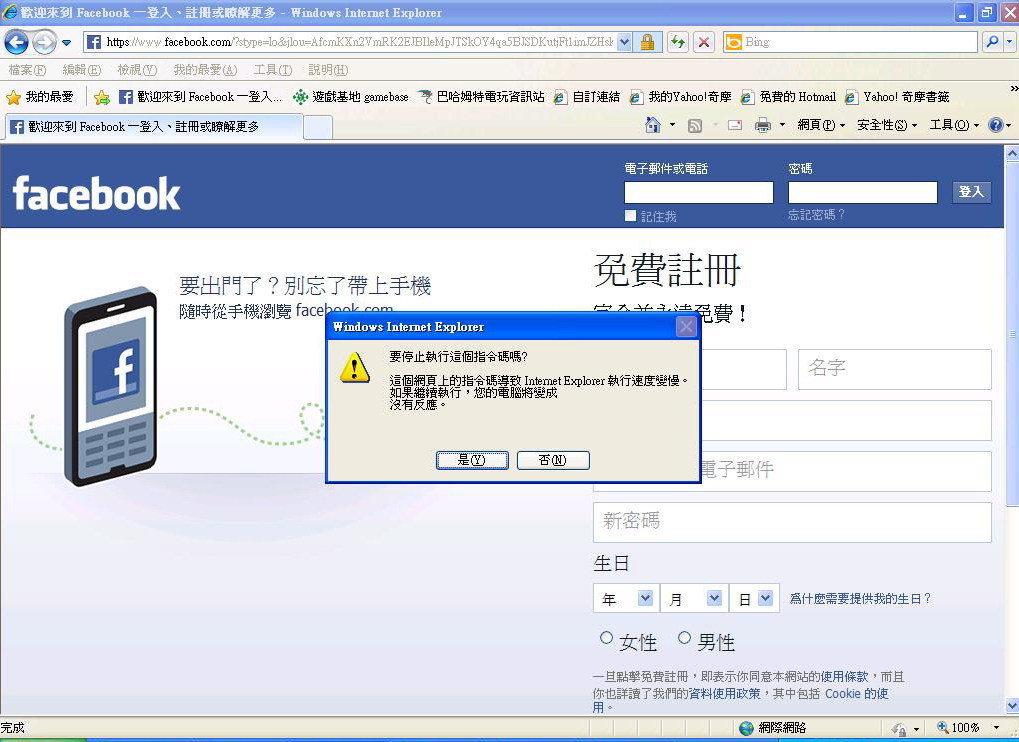Open the search provider options arrow
Viewport: 1019px width, 742px height.
(x=1009, y=42)
